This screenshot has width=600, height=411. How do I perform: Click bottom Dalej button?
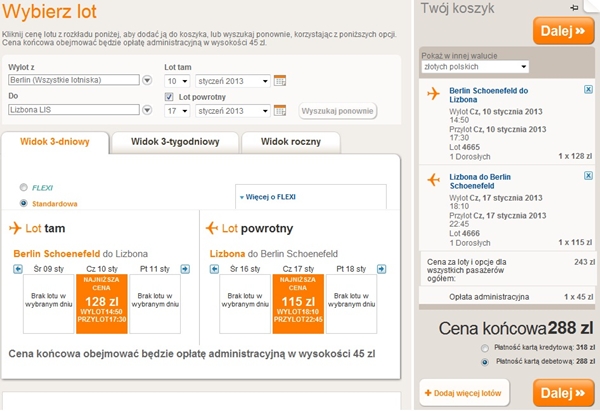coord(563,393)
